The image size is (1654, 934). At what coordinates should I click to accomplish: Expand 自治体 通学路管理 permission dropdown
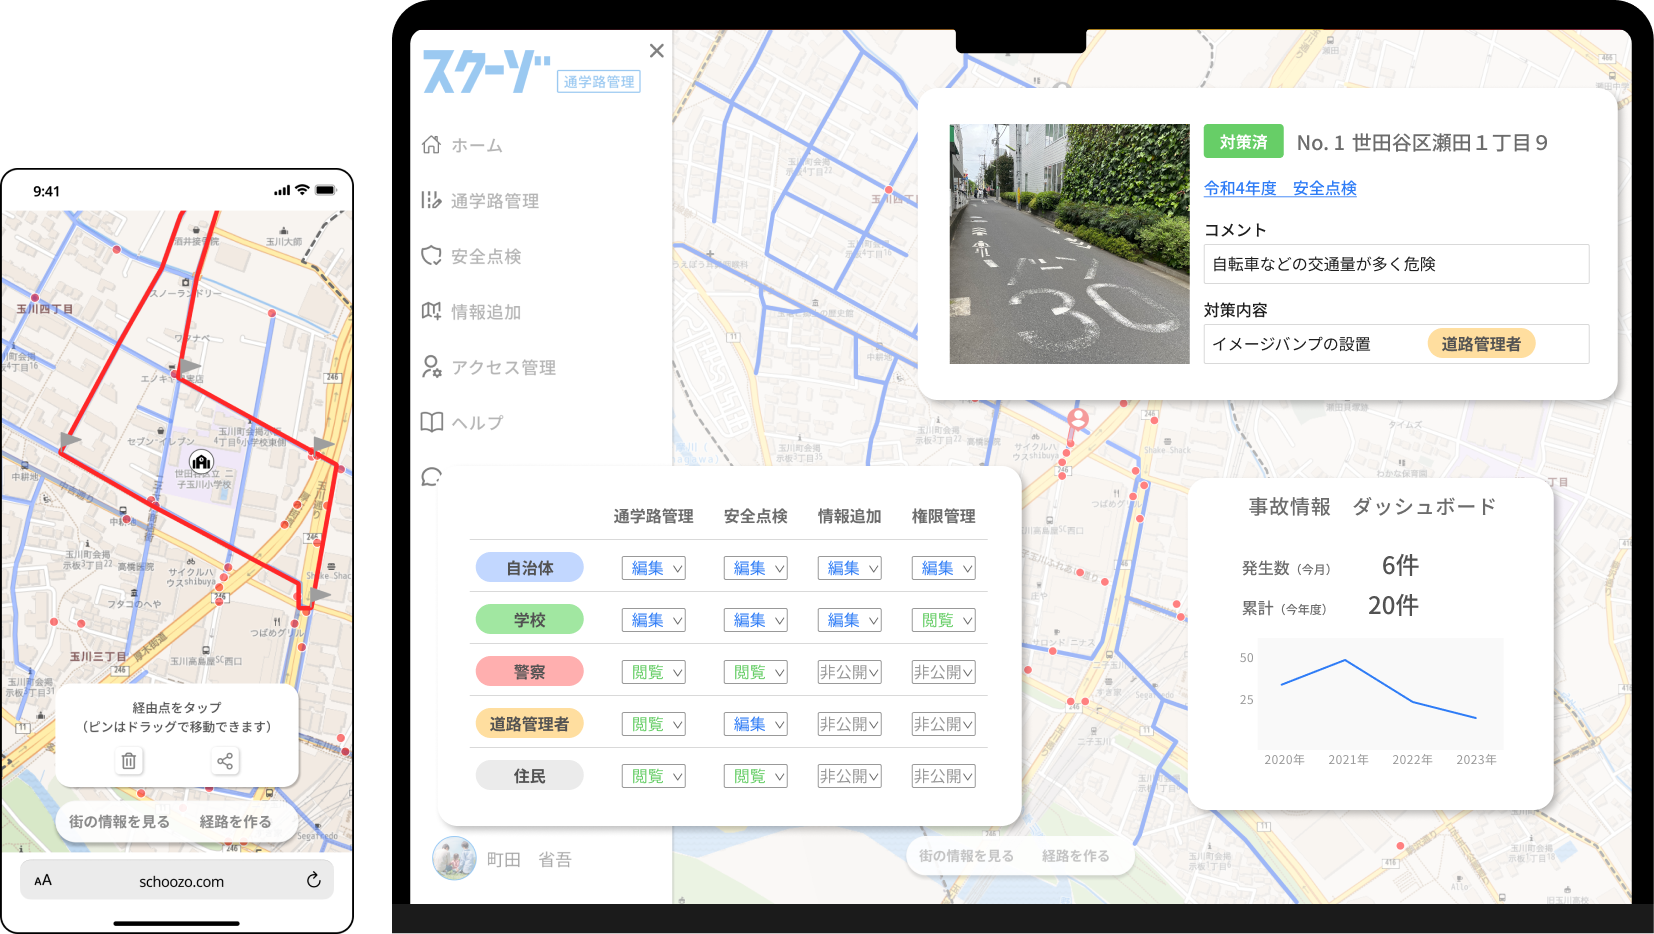pyautogui.click(x=654, y=568)
